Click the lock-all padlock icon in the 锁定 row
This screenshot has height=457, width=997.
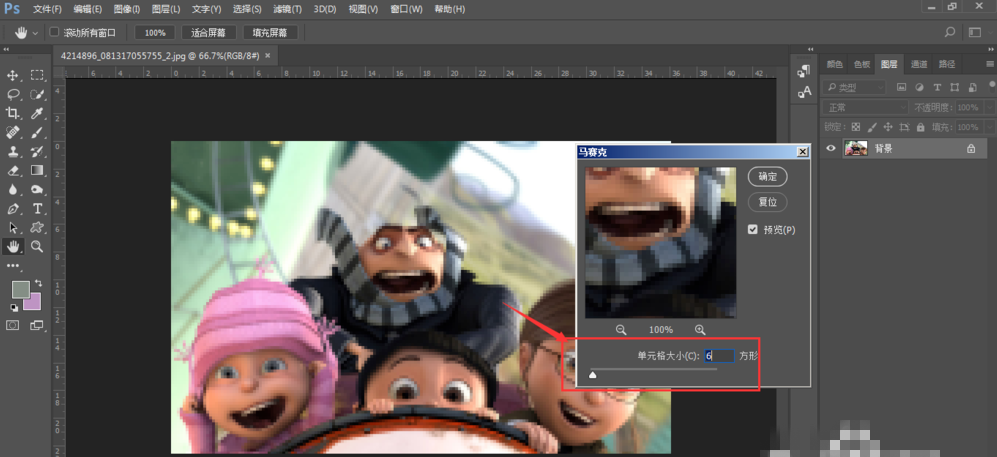click(920, 127)
